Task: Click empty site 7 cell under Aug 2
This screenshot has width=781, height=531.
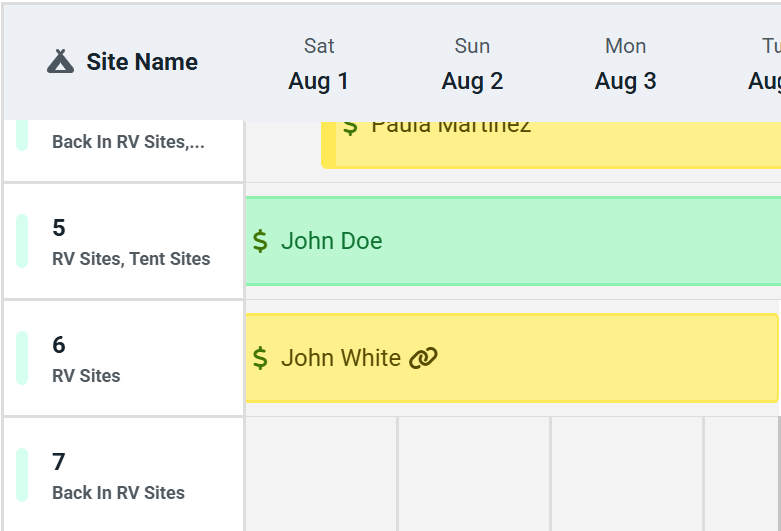Action: point(474,474)
